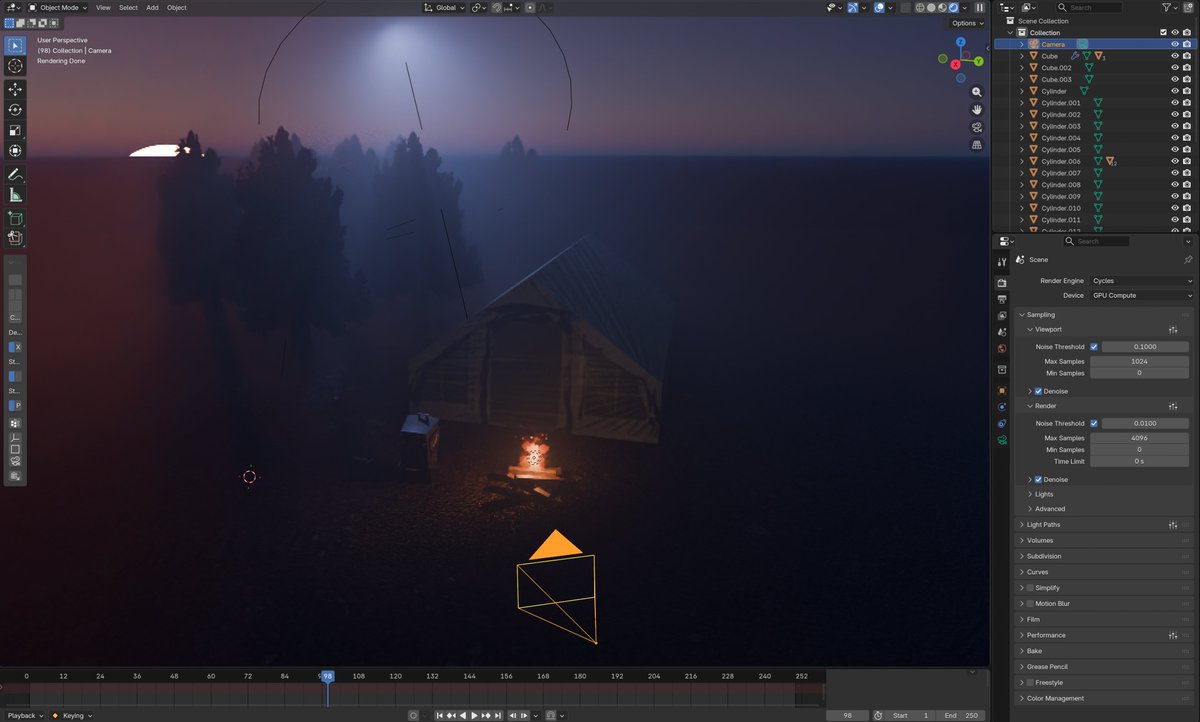Expand the Light Paths panel
Viewport: 1200px width, 722px height.
[1044, 525]
